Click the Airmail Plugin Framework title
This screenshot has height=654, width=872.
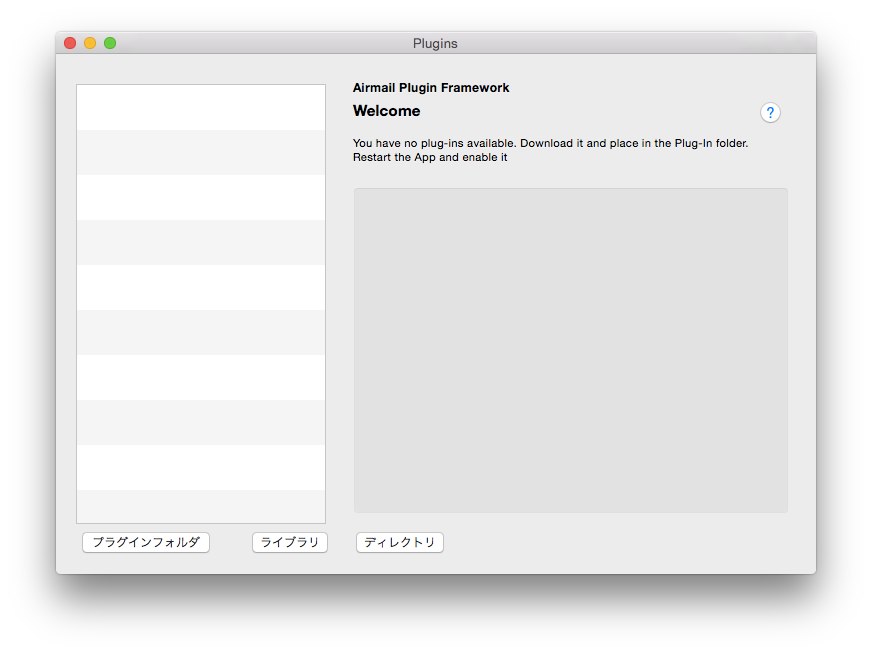(431, 88)
